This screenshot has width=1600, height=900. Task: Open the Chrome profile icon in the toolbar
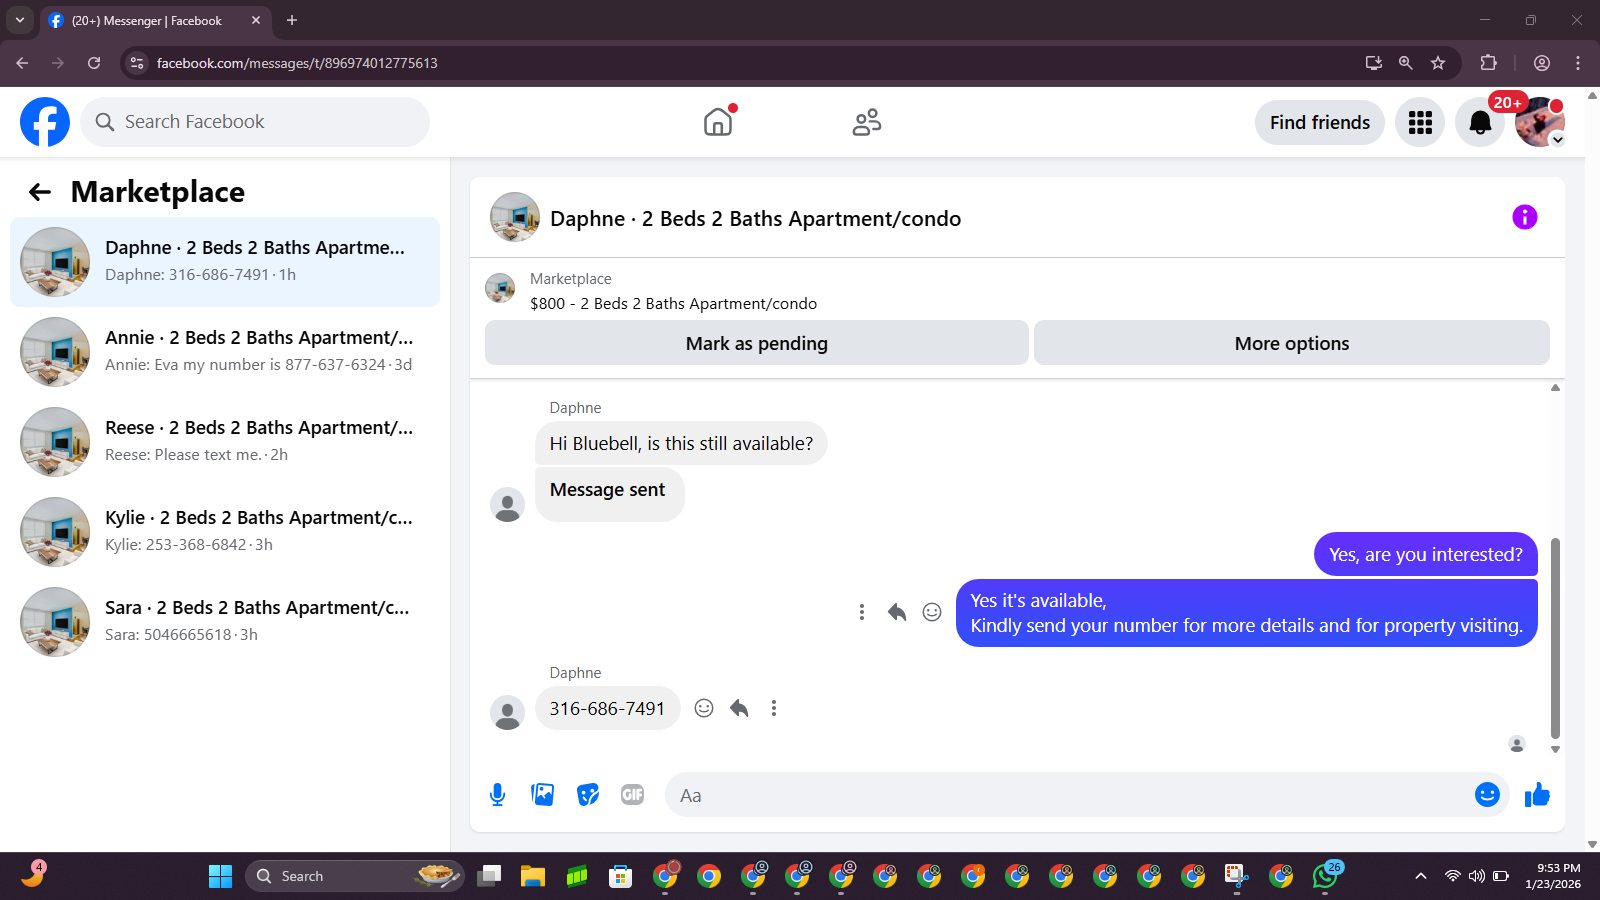click(x=1542, y=63)
